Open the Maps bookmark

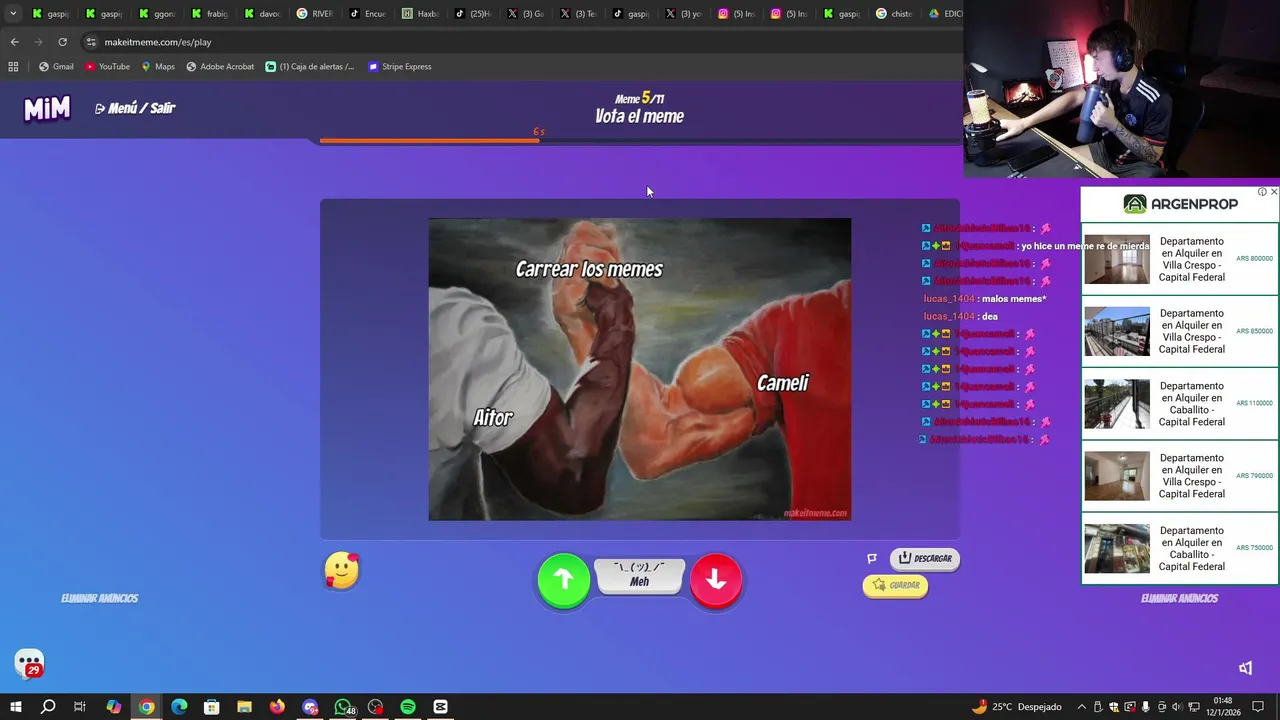[x=158, y=66]
